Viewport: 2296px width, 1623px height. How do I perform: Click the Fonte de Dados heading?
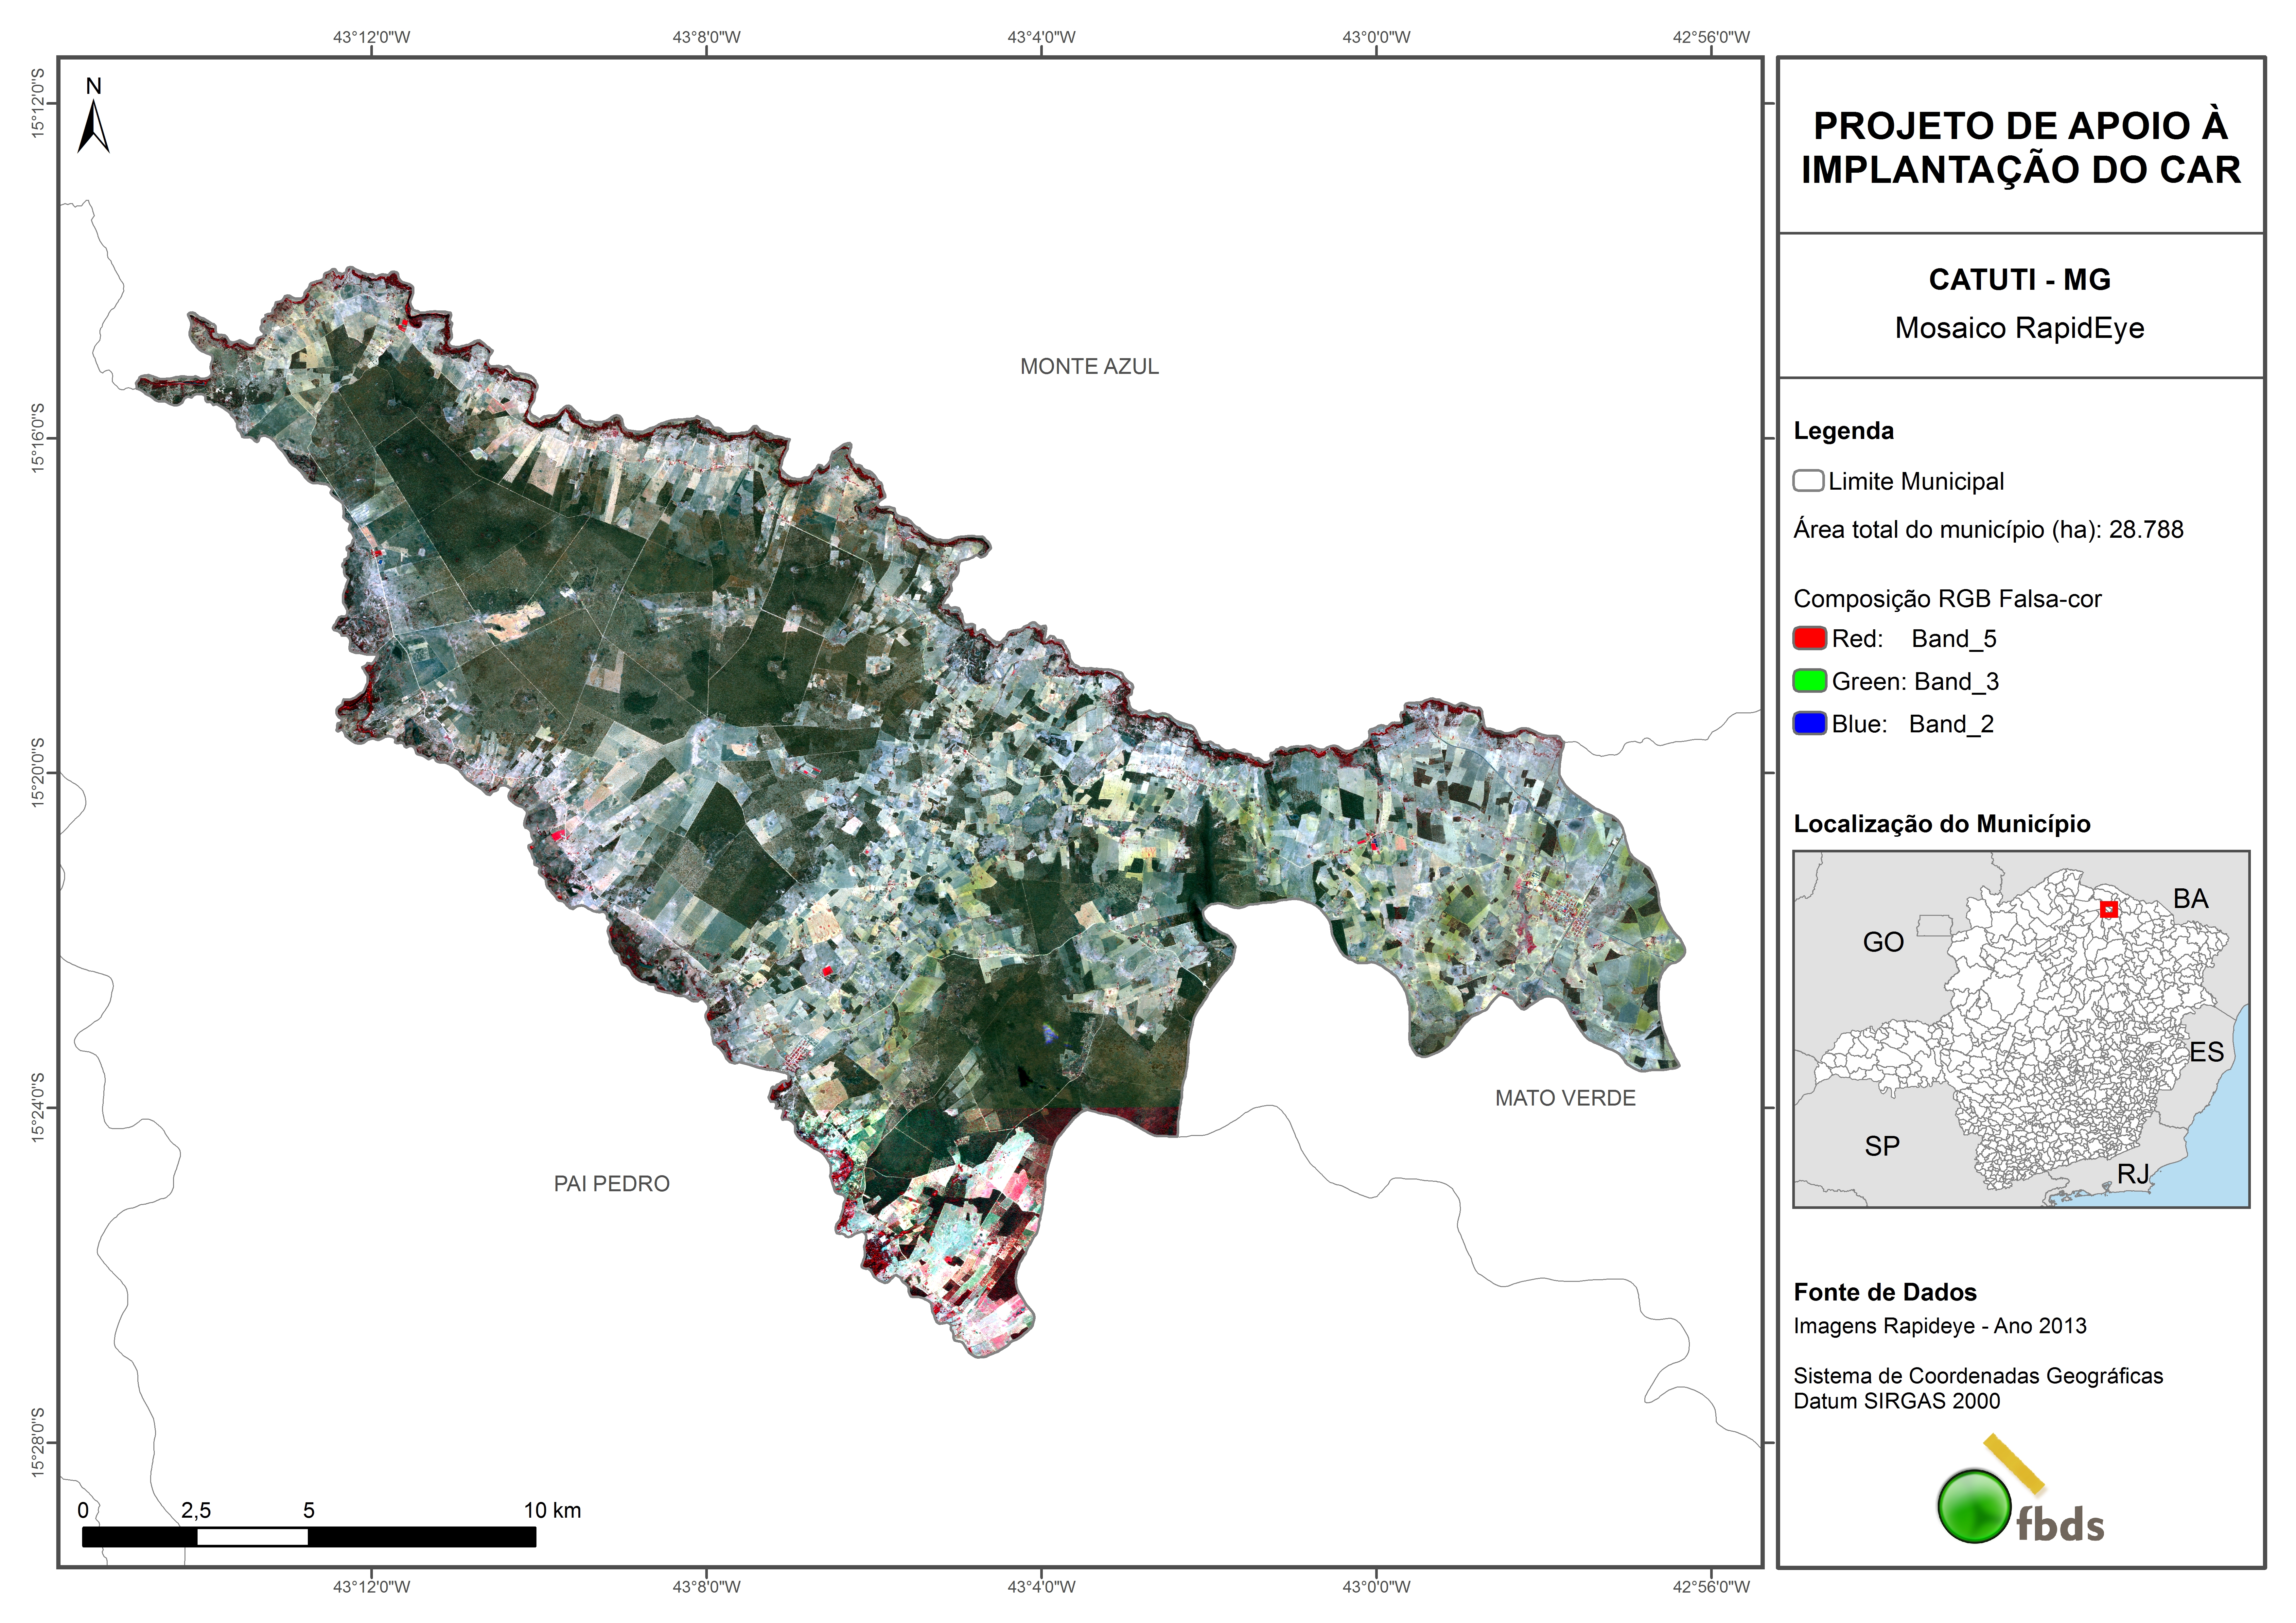(1884, 1292)
